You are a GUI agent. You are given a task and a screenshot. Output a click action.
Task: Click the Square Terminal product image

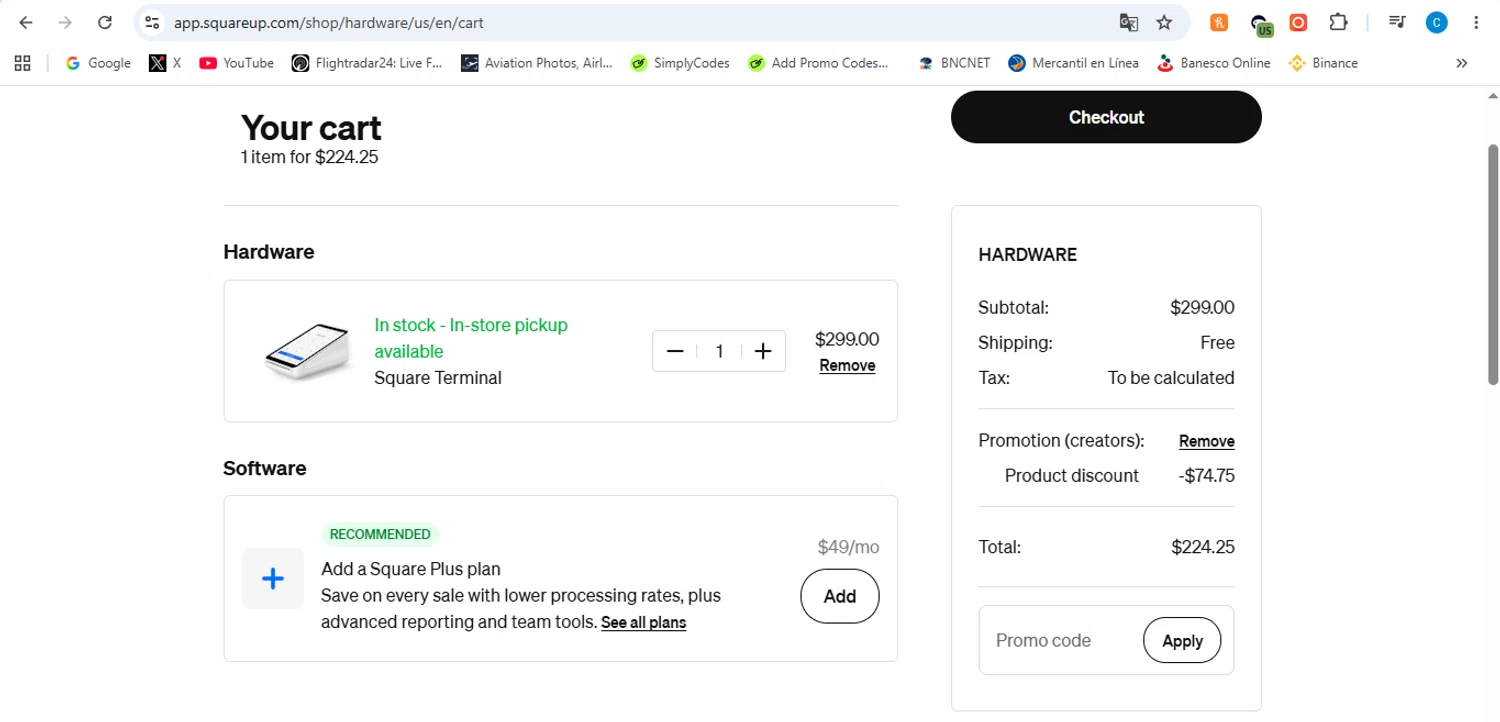coord(309,351)
